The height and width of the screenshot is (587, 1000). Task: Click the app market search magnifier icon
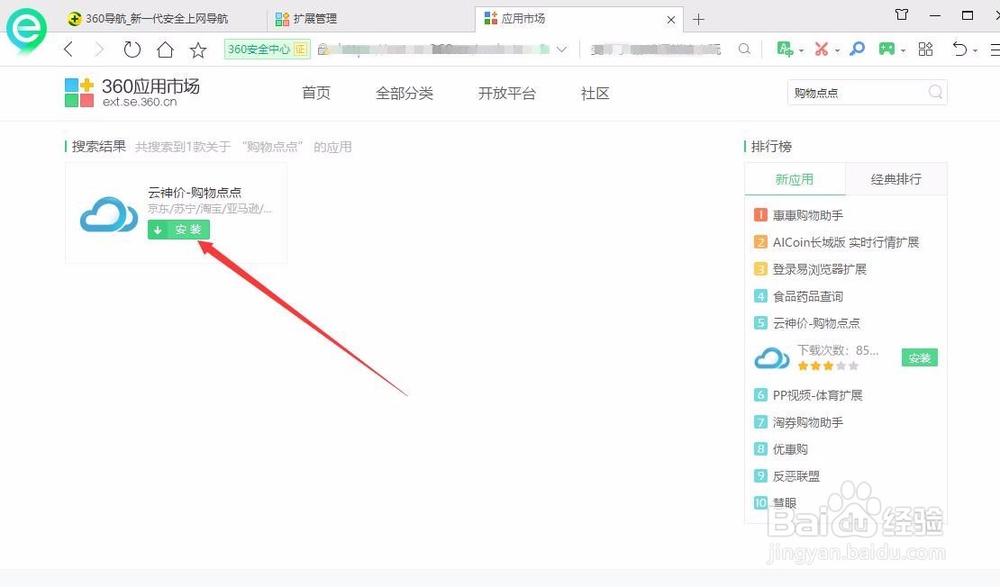click(936, 92)
